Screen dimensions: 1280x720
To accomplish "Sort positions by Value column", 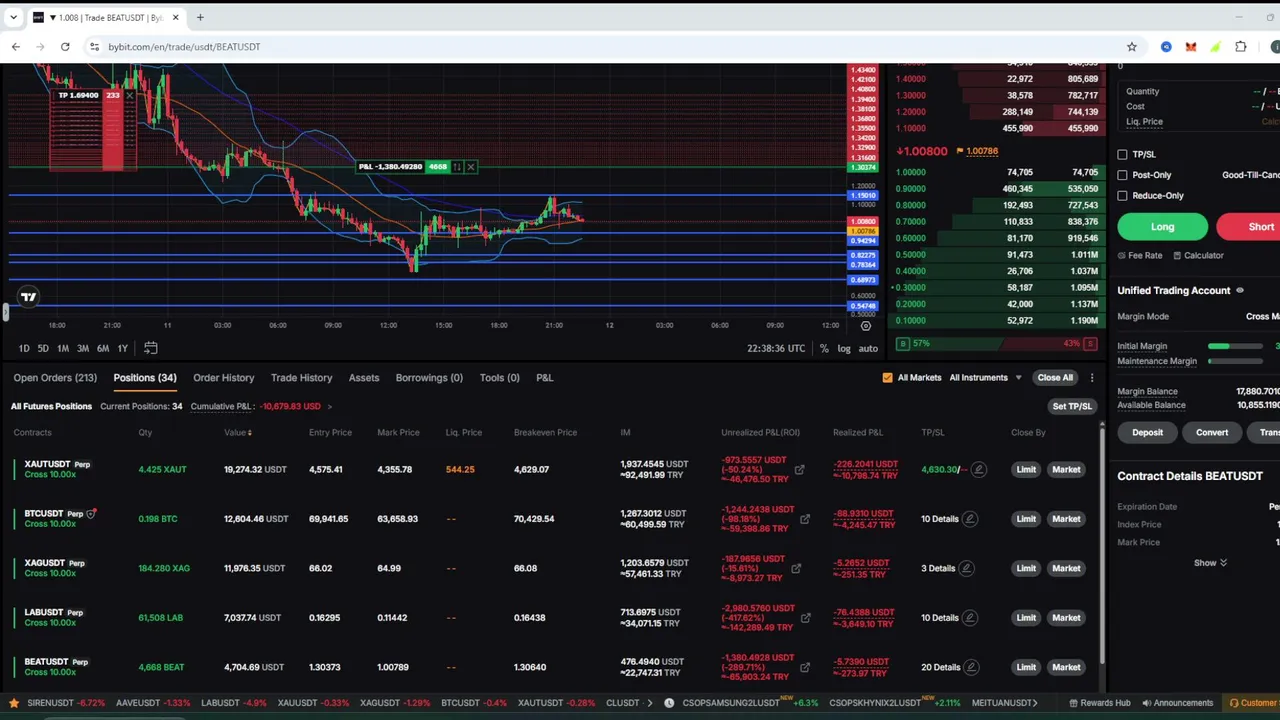I will click(238, 433).
